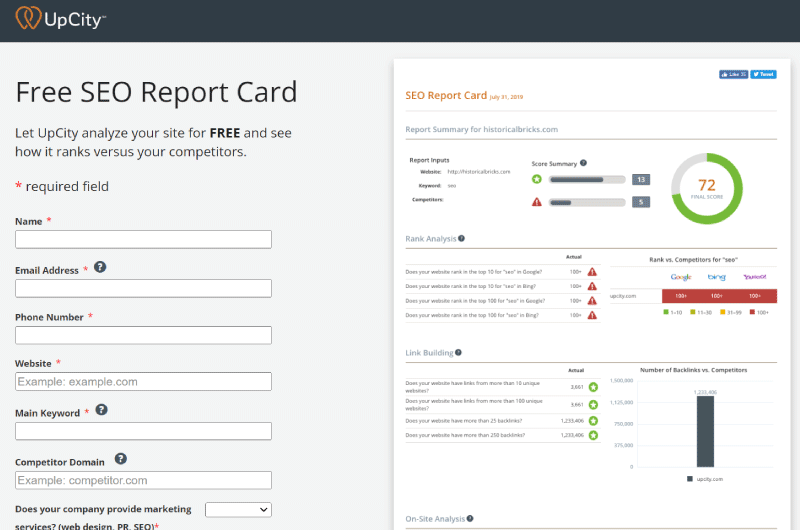Screen dimensions: 800x530
Task: Click the backlinks bar in chart
Action: [x=706, y=432]
